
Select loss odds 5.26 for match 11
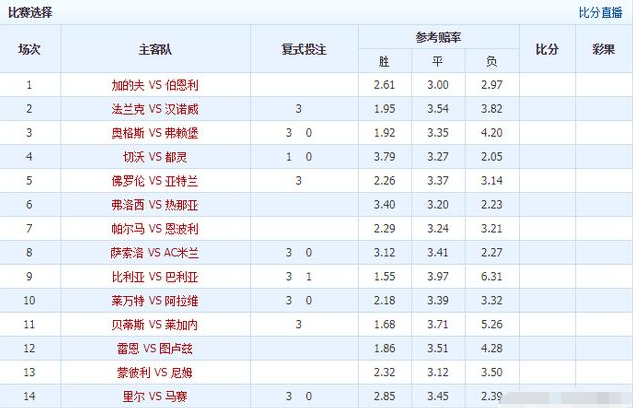click(491, 324)
